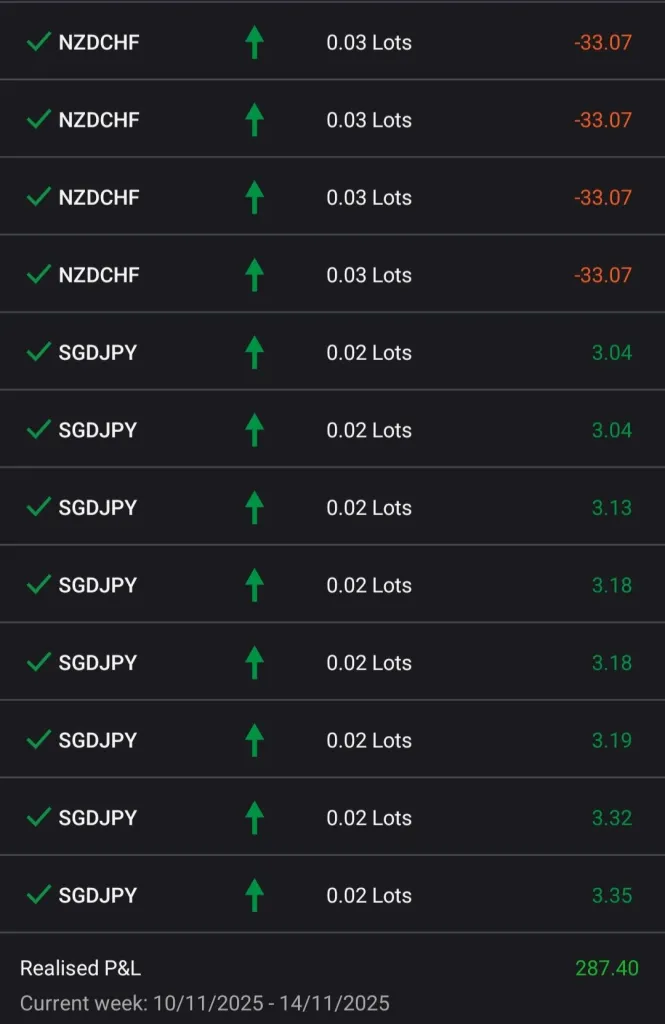The image size is (665, 1024).
Task: Tap the green arrow of the first SGDJPY trade
Action: pyautogui.click(x=254, y=352)
